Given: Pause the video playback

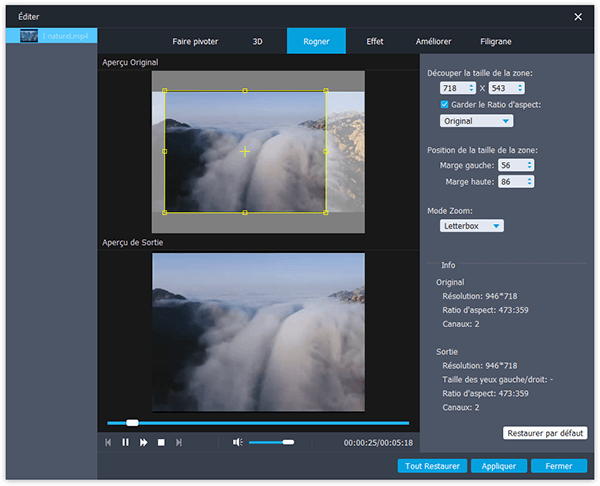Looking at the screenshot, I should (126, 442).
